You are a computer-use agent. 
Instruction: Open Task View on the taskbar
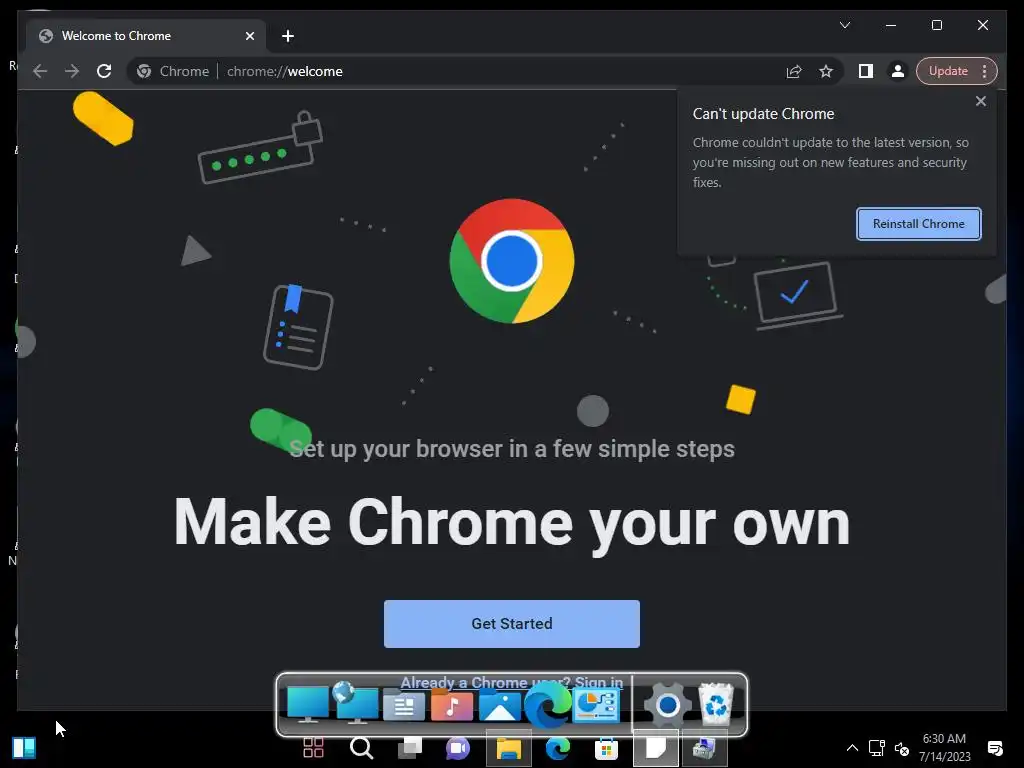pyautogui.click(x=410, y=748)
